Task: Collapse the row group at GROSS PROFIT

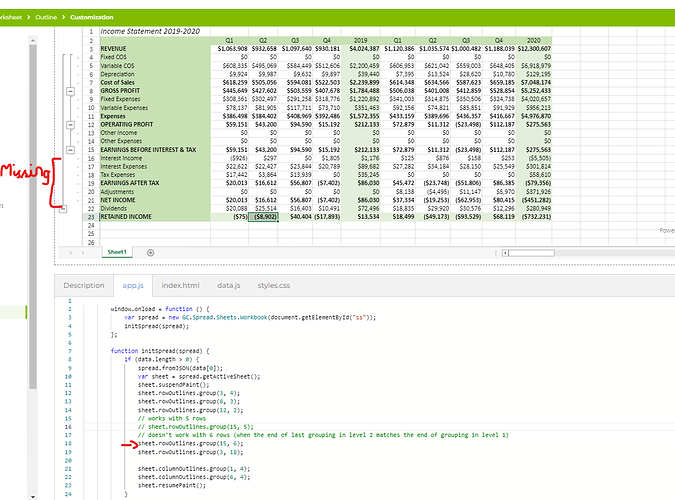Action: (71, 89)
